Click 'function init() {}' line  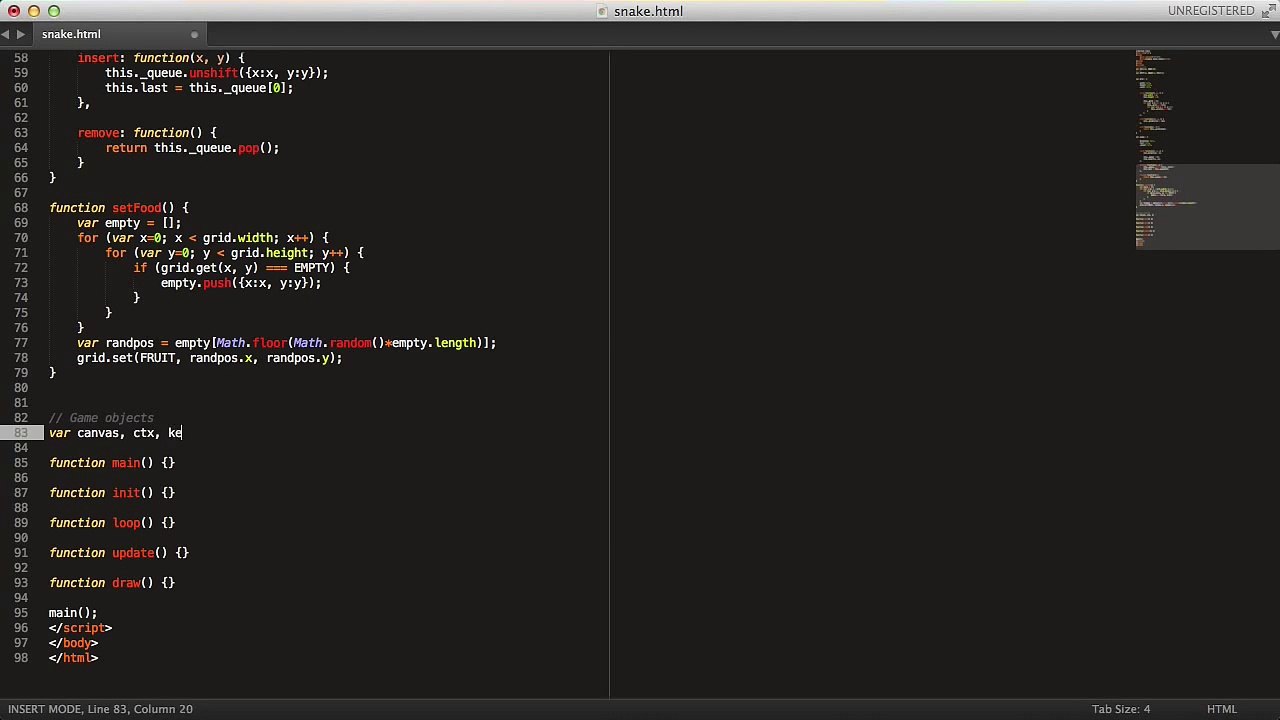pos(112,493)
